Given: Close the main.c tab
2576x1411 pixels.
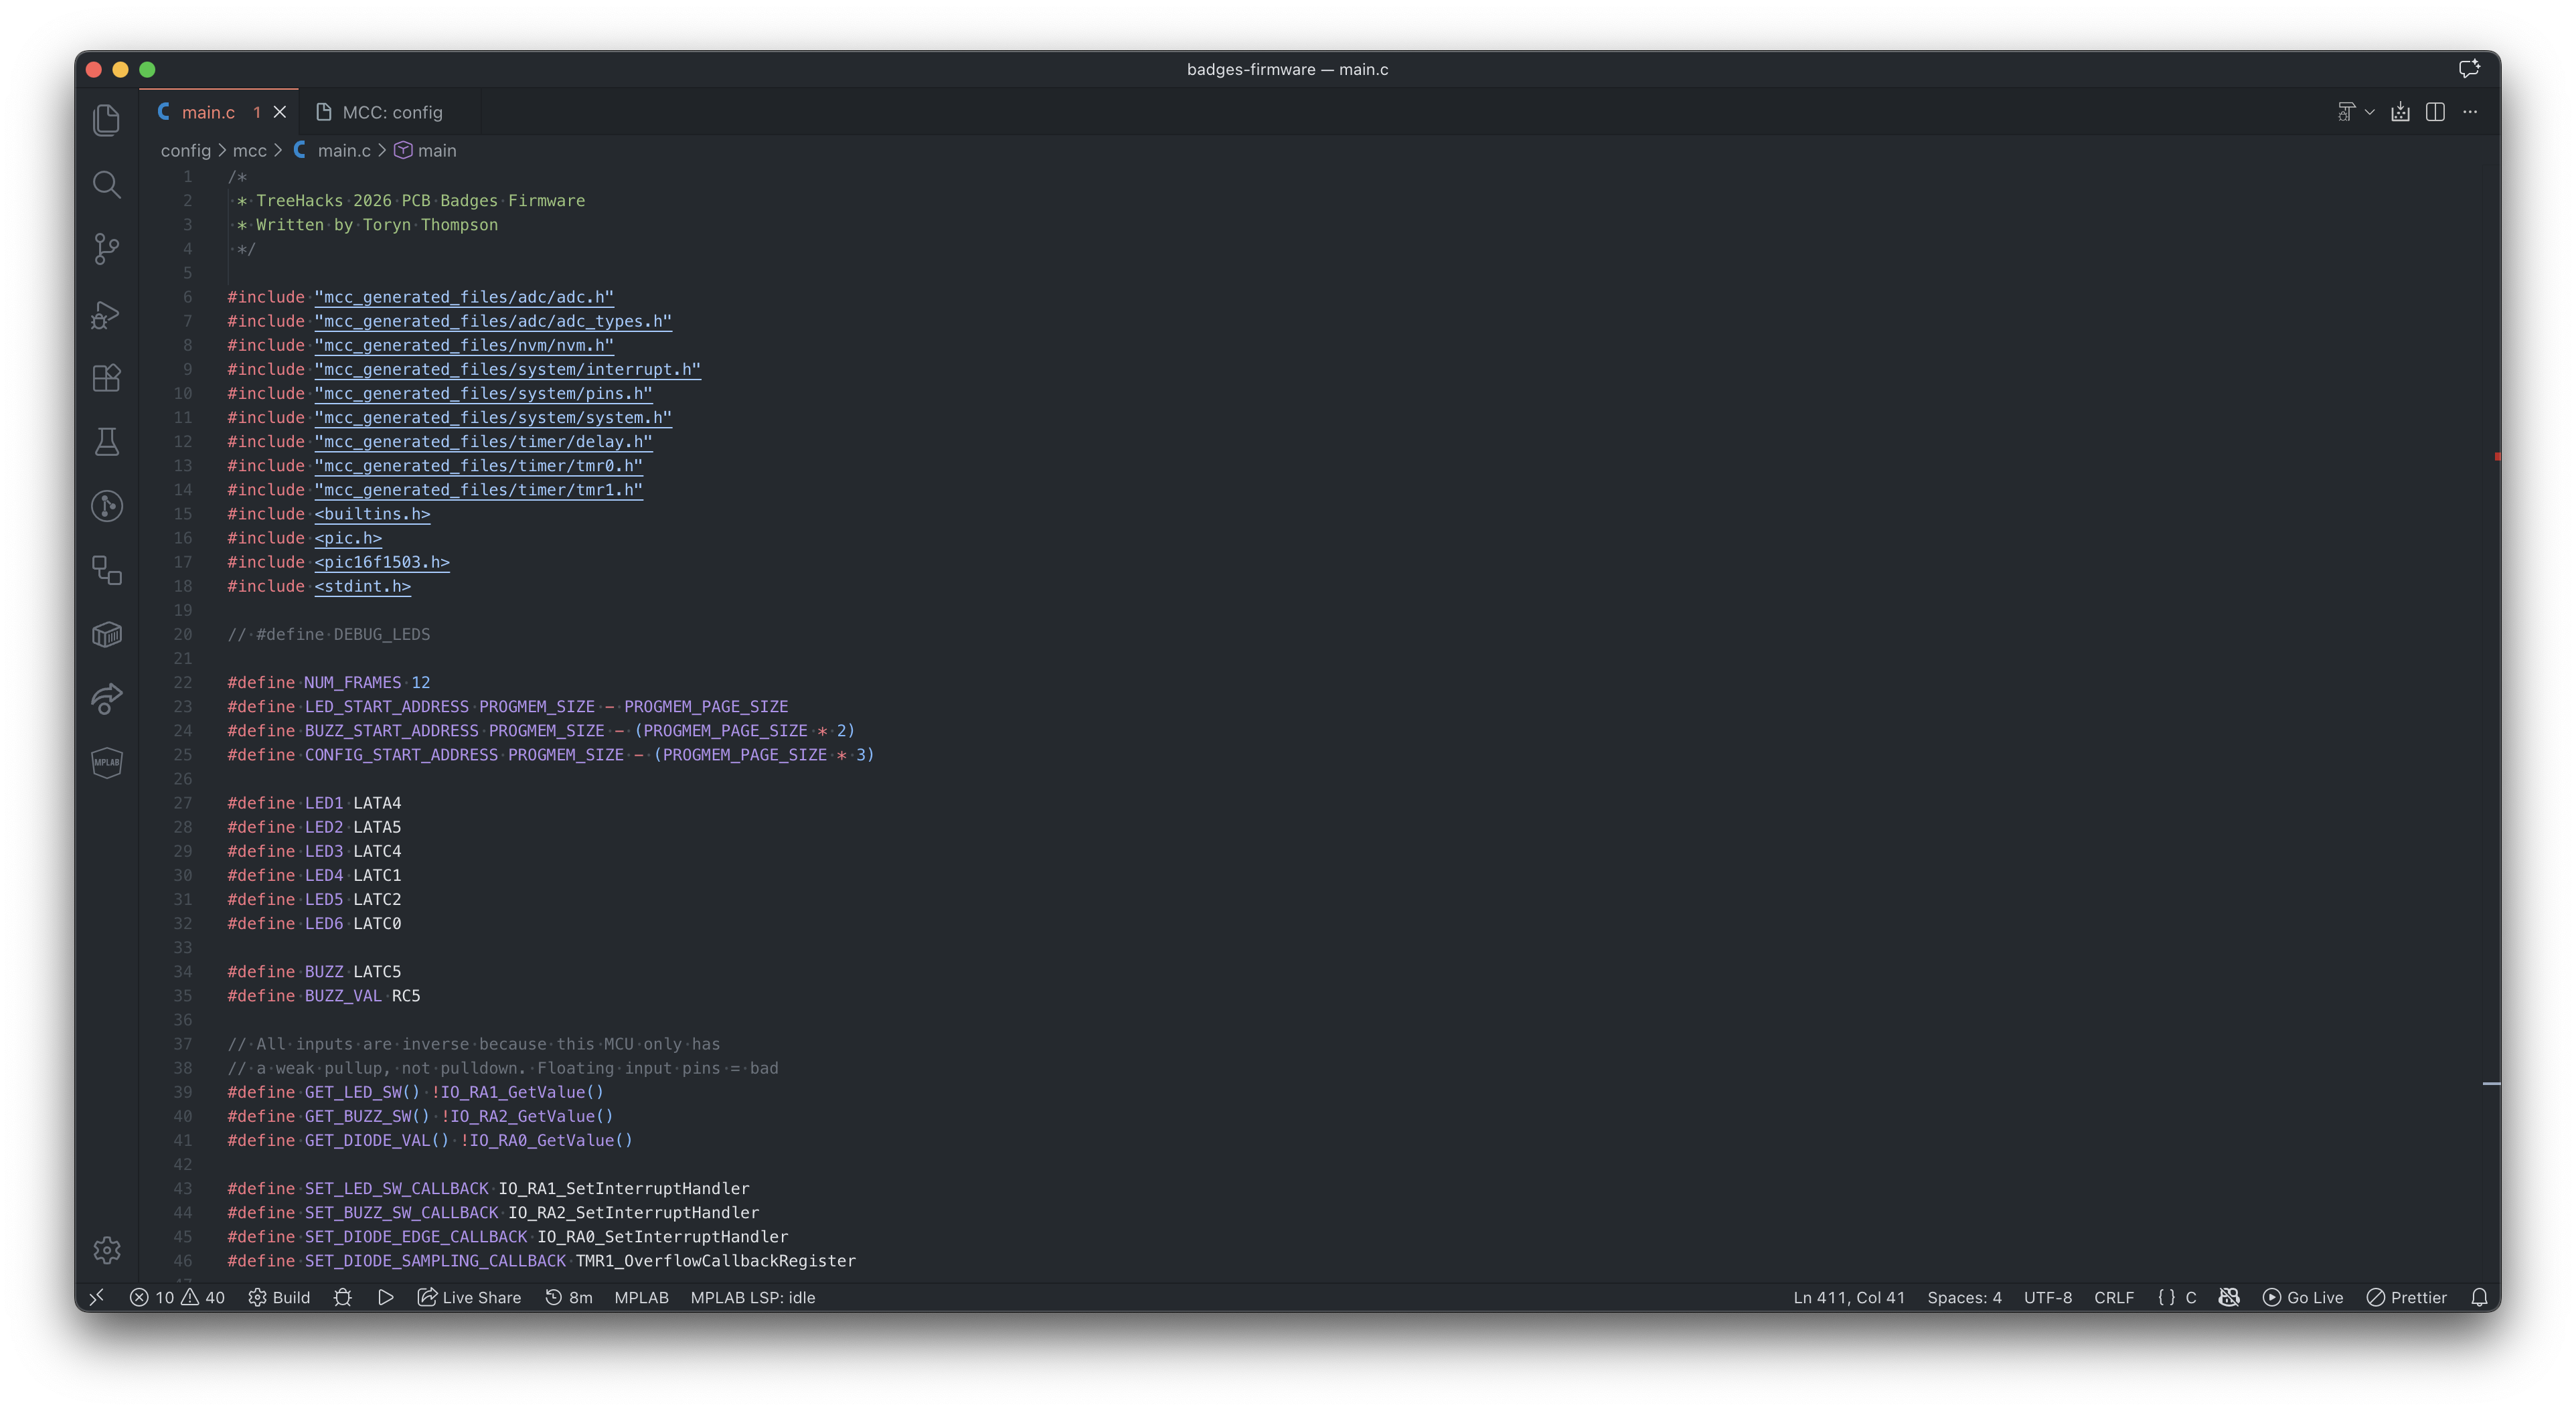Looking at the screenshot, I should pos(280,112).
